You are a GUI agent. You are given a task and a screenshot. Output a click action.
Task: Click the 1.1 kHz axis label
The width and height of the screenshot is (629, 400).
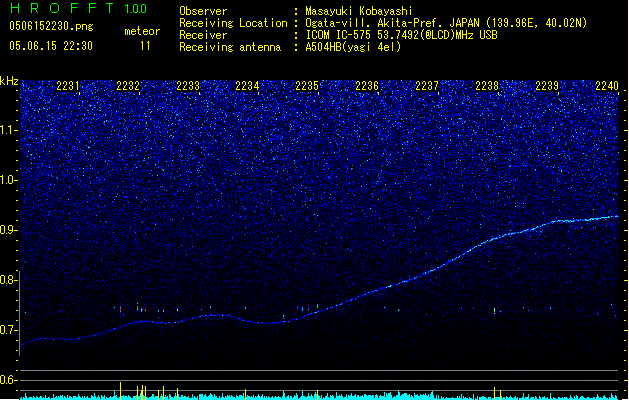click(8, 130)
